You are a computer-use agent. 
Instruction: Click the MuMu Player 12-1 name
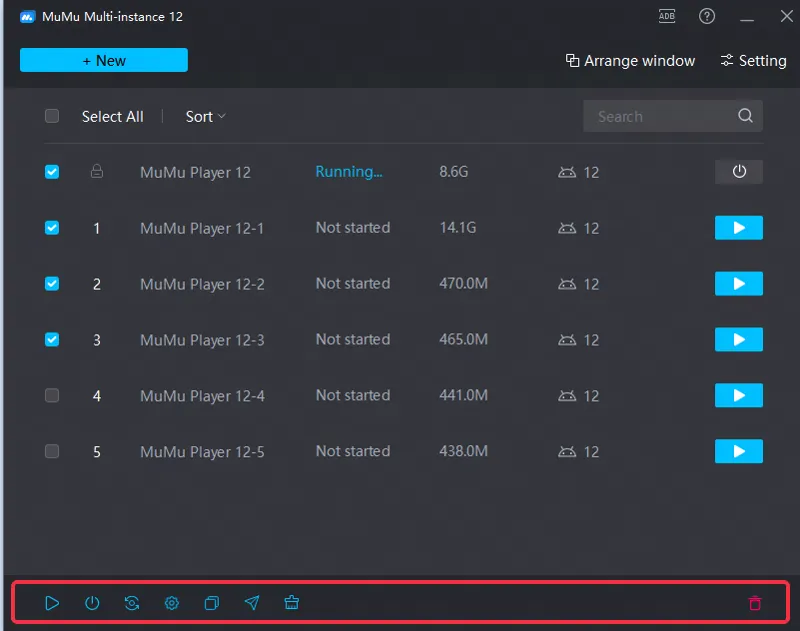click(x=202, y=229)
